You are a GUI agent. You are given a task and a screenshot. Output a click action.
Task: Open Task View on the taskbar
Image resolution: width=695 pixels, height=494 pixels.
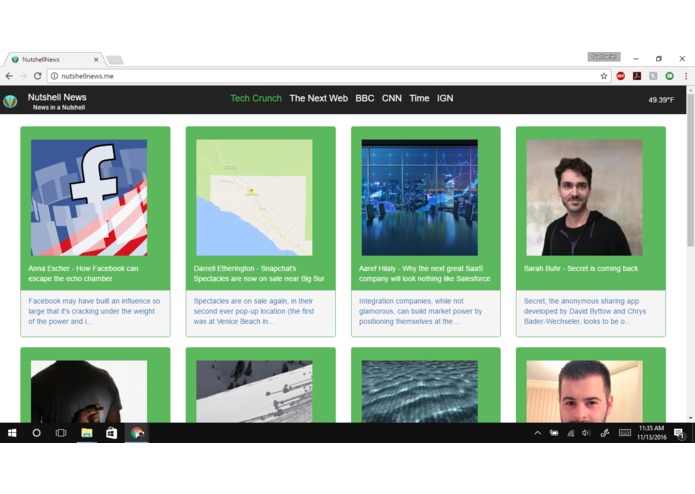pos(61,433)
